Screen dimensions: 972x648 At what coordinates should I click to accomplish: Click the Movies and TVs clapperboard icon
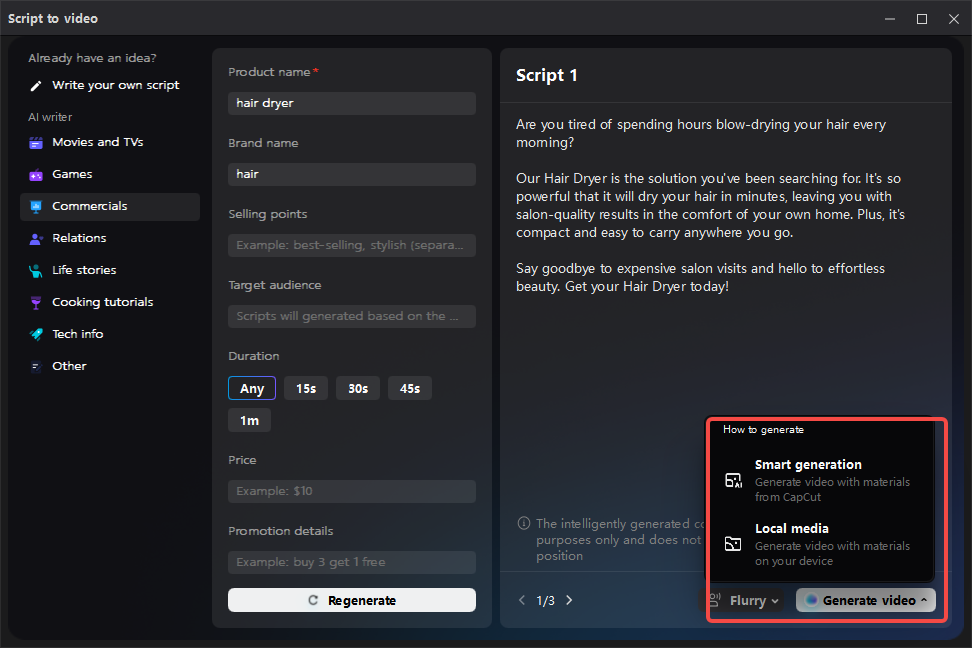pyautogui.click(x=36, y=143)
